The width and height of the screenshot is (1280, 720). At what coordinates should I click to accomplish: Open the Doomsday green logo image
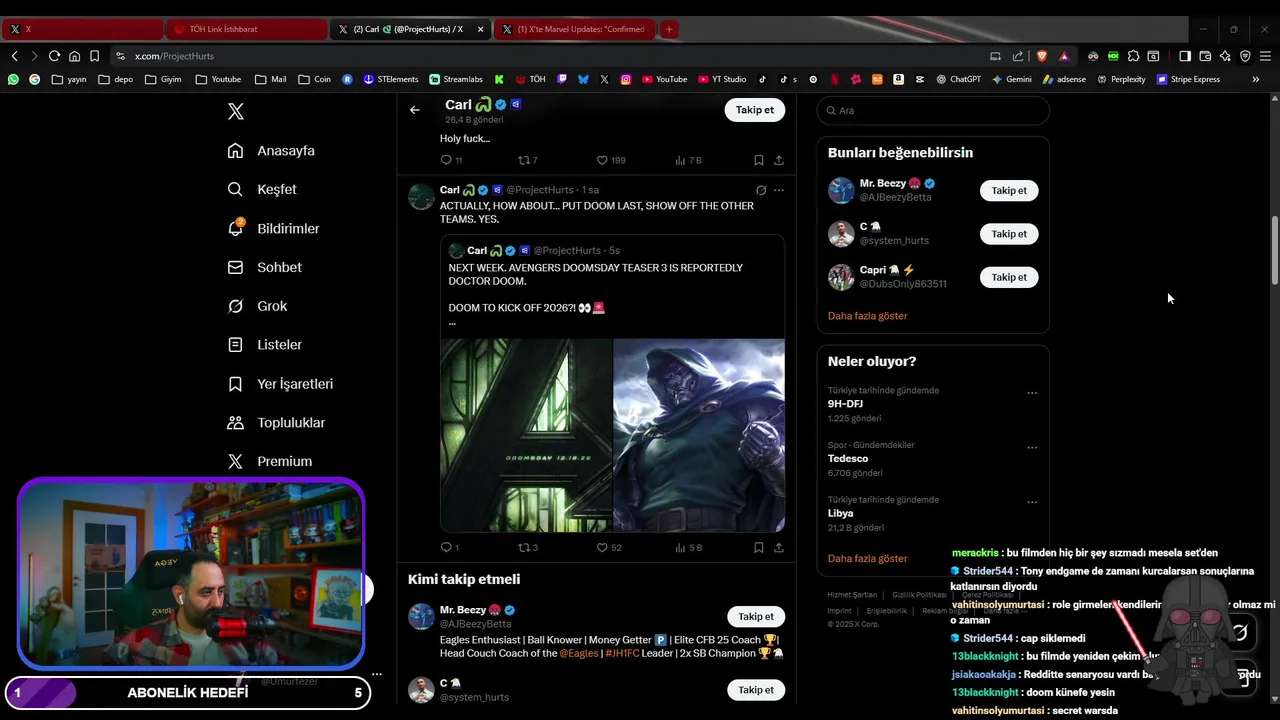[526, 435]
